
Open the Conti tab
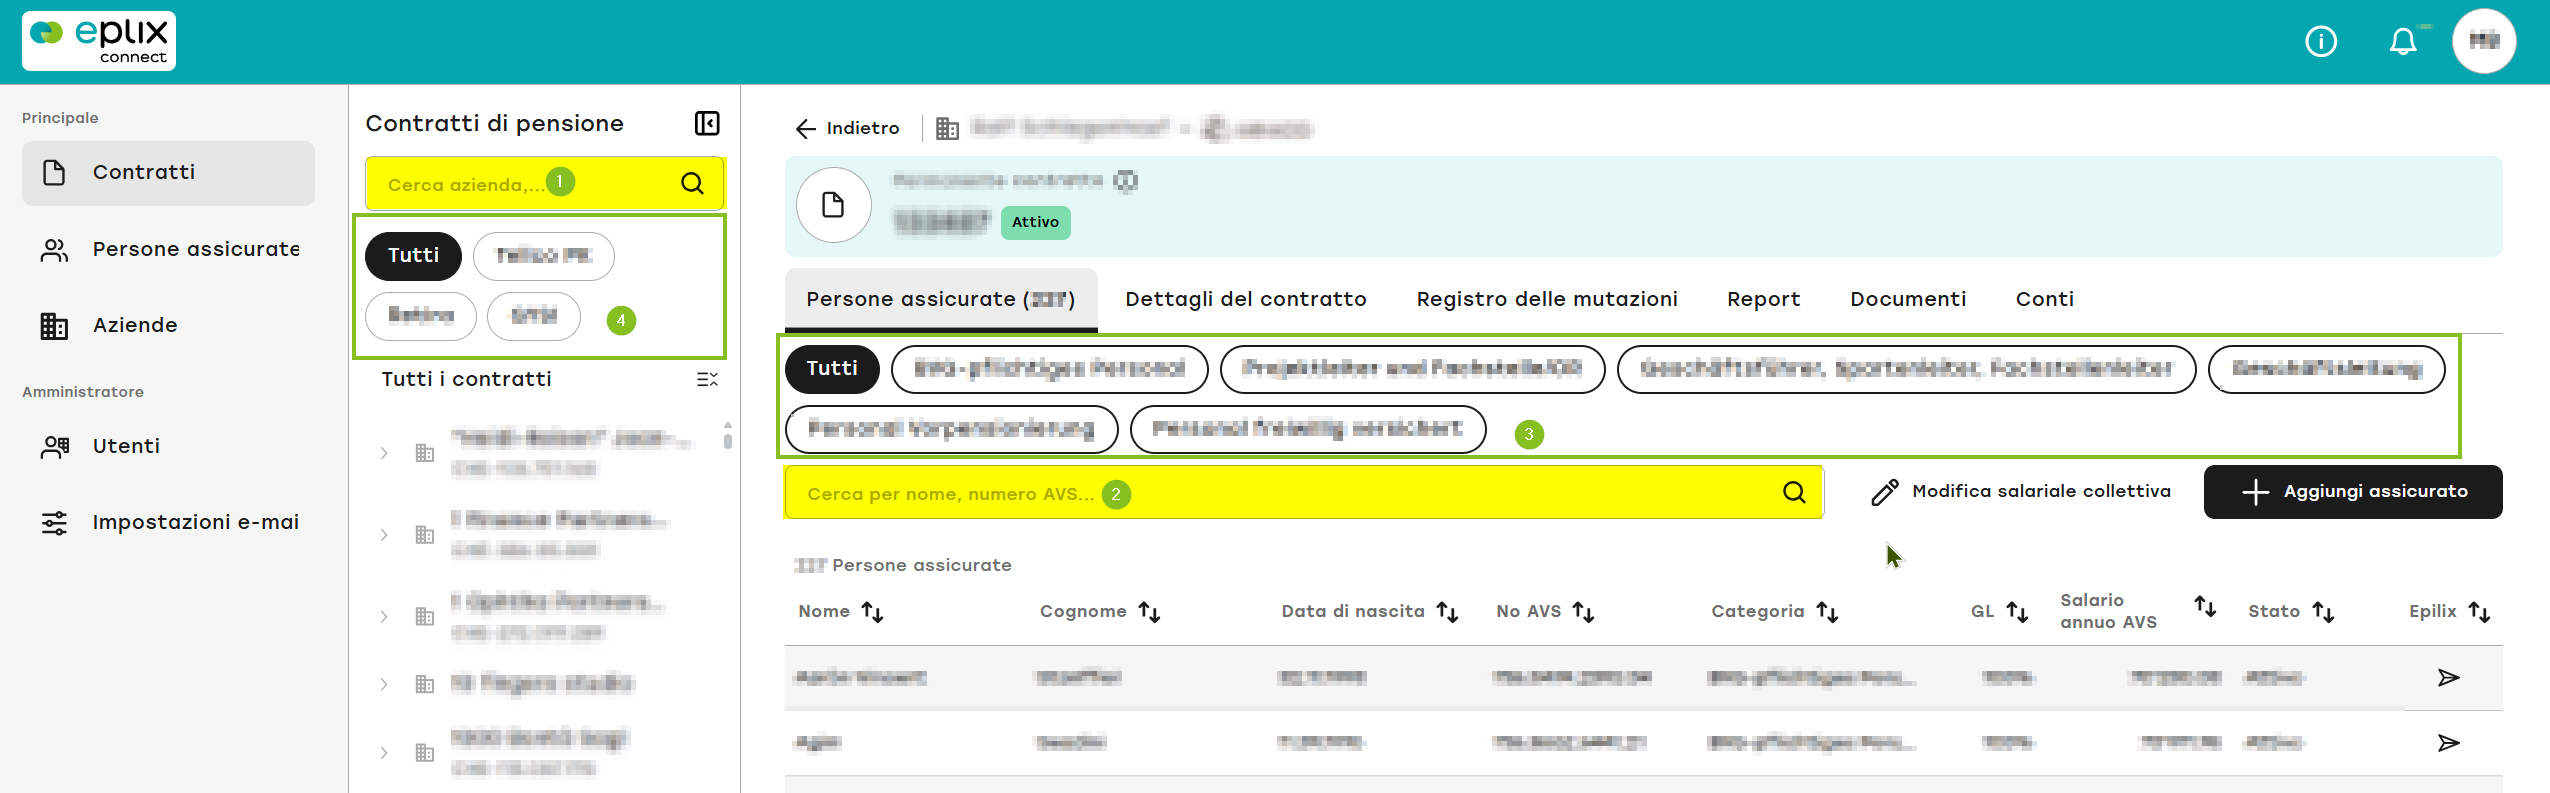(2045, 300)
